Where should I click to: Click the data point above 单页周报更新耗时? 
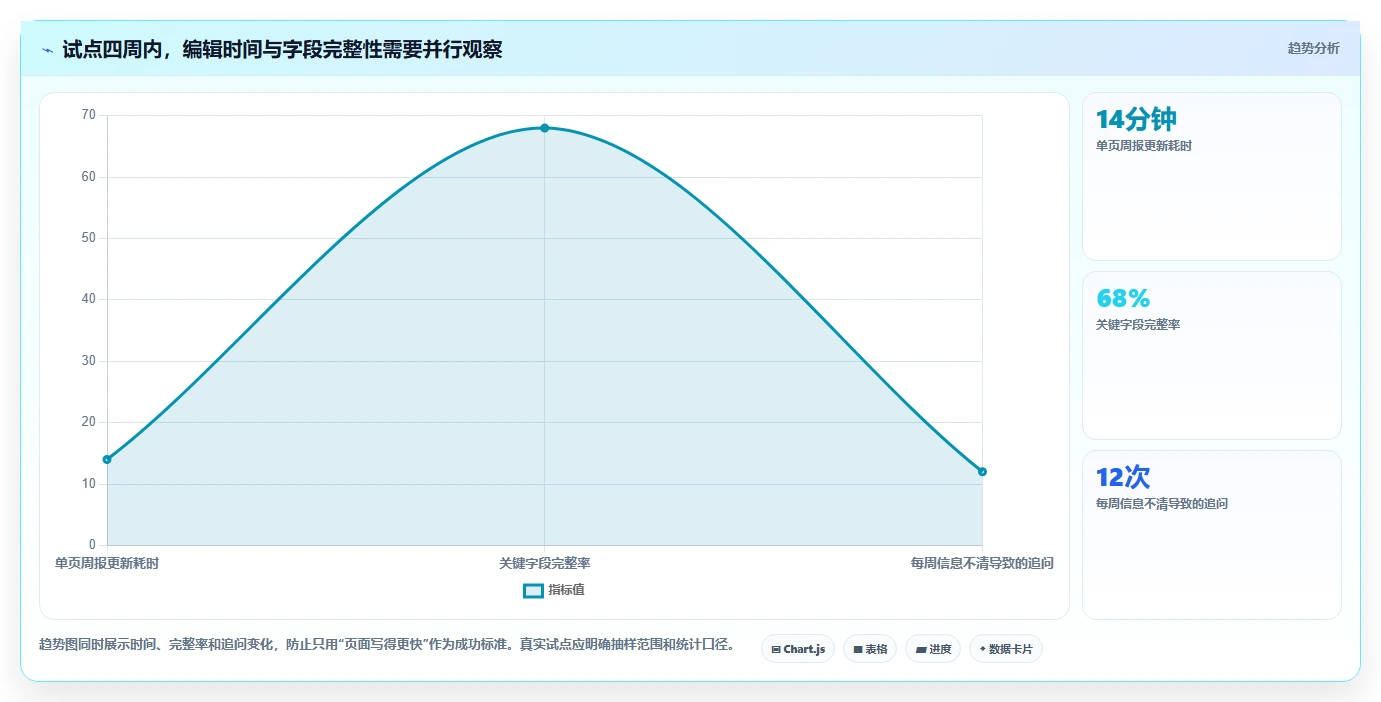[107, 459]
